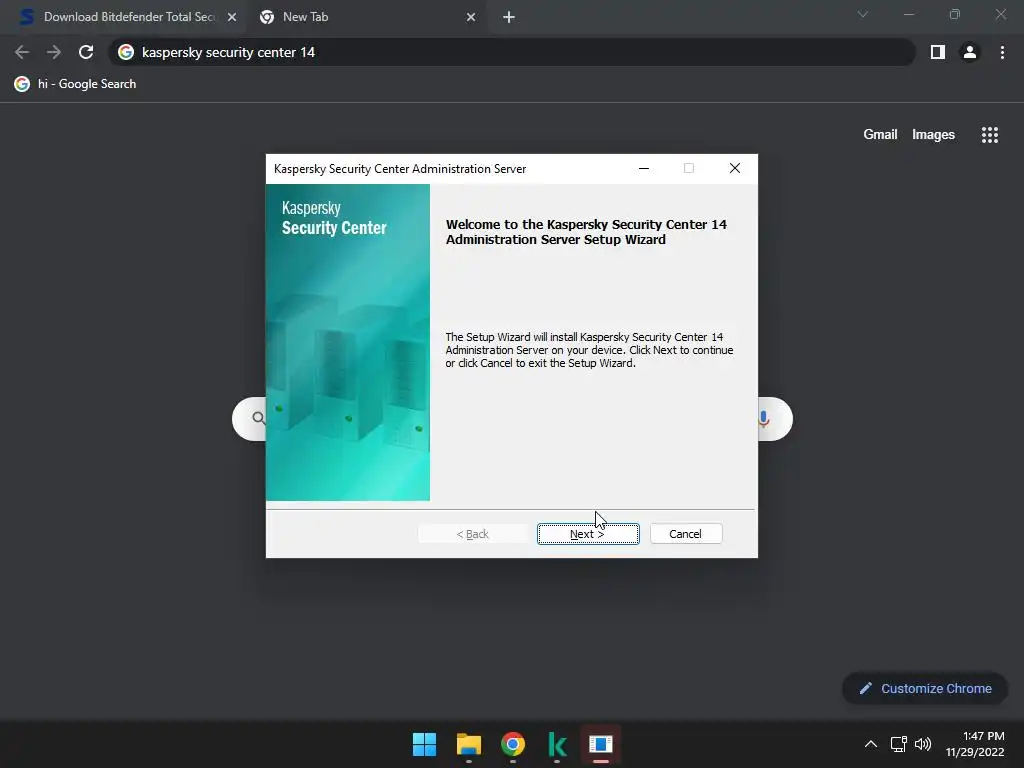Switch to Download Bitdefender Total Security tab
The width and height of the screenshot is (1024, 768).
click(x=129, y=17)
